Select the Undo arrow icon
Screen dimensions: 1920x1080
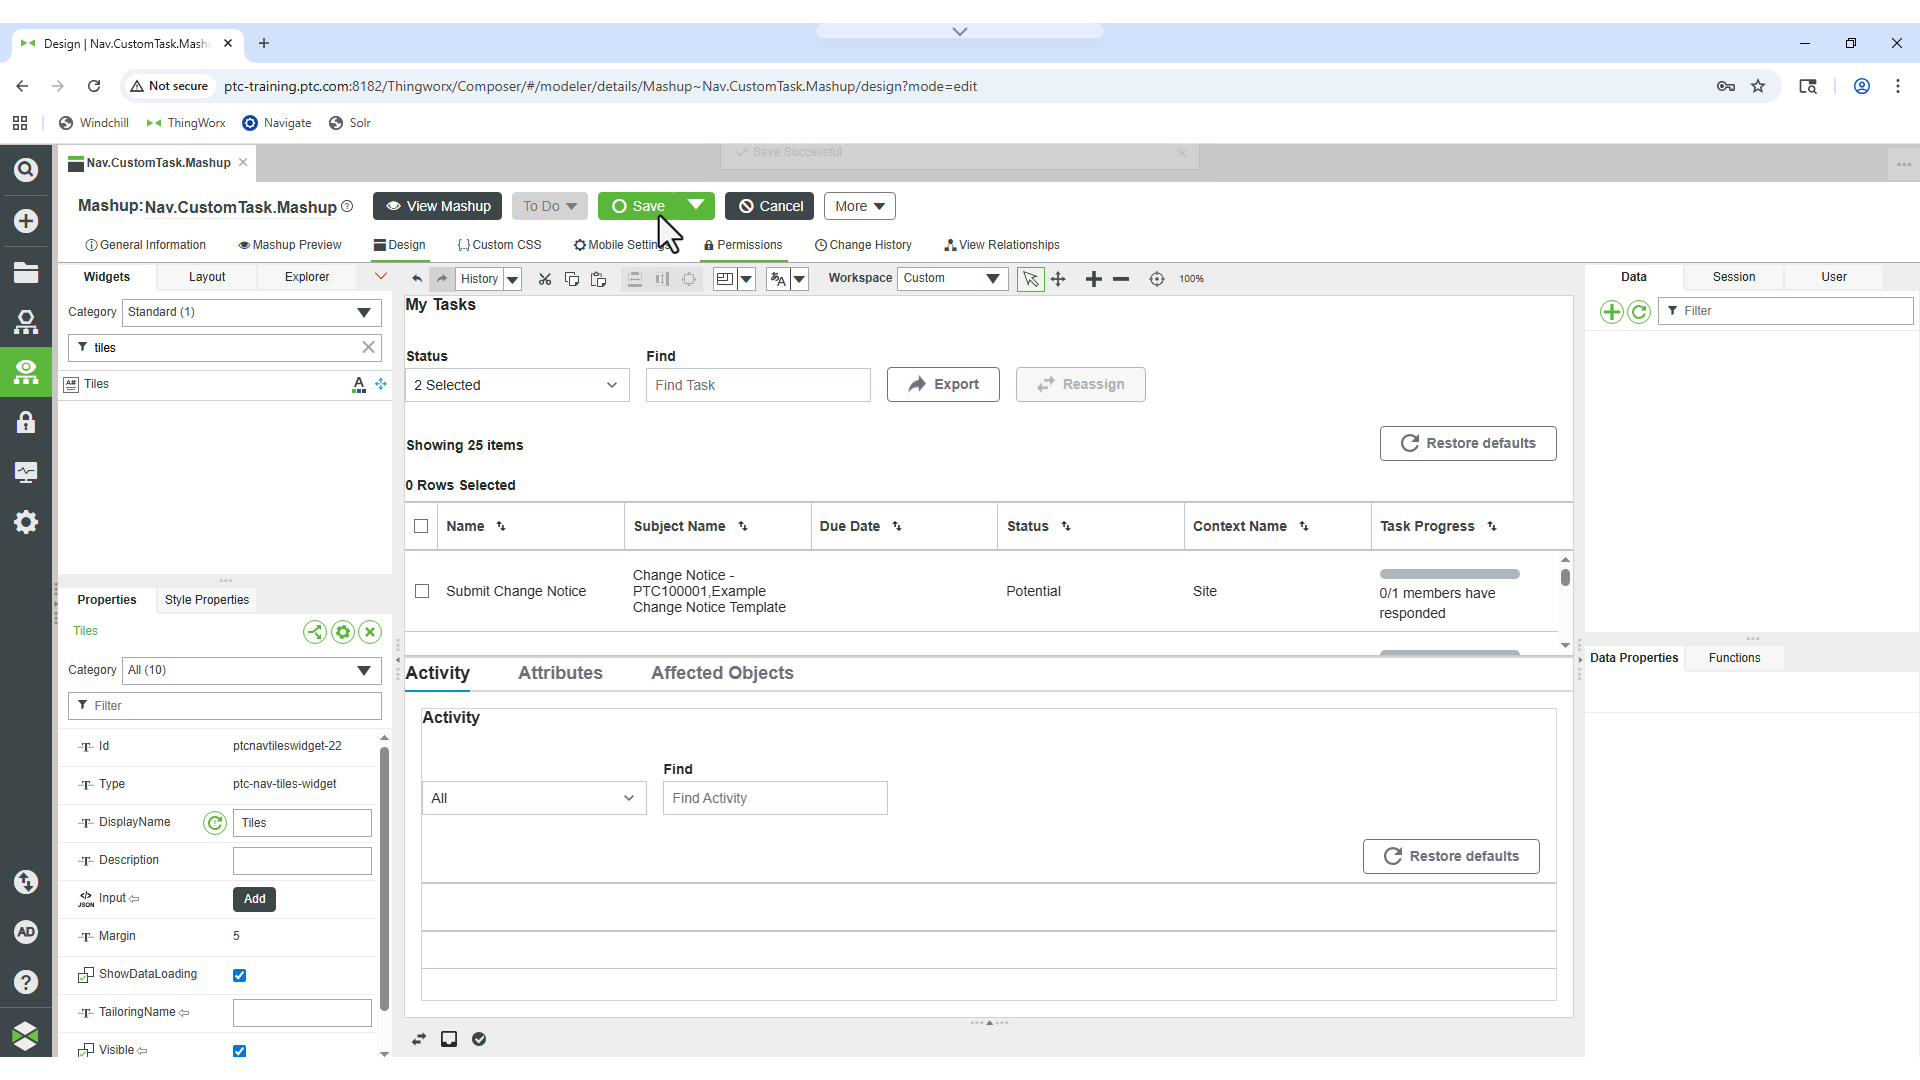tap(417, 279)
